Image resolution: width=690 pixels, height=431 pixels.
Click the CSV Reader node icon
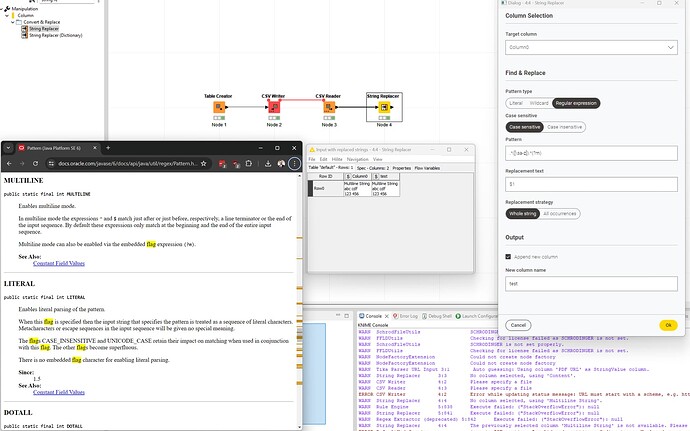point(329,106)
